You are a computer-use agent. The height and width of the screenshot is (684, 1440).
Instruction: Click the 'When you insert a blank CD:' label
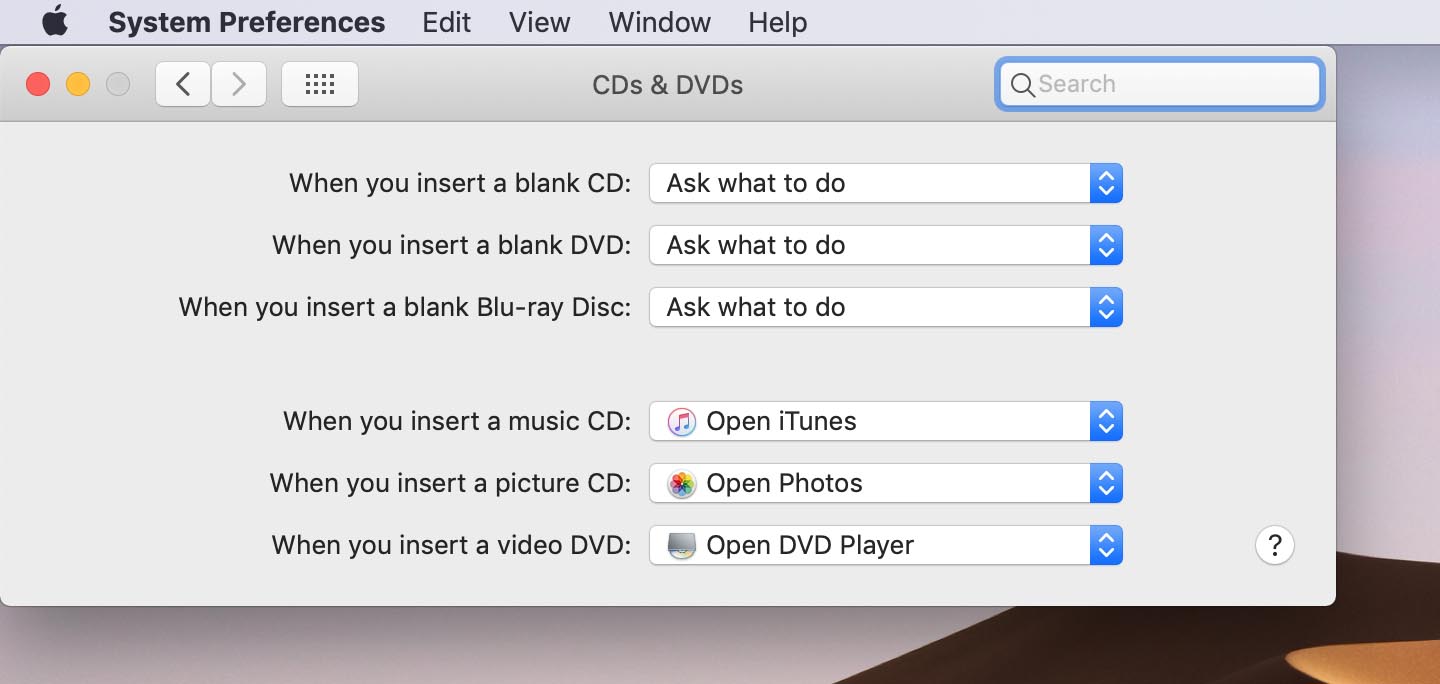(x=460, y=183)
